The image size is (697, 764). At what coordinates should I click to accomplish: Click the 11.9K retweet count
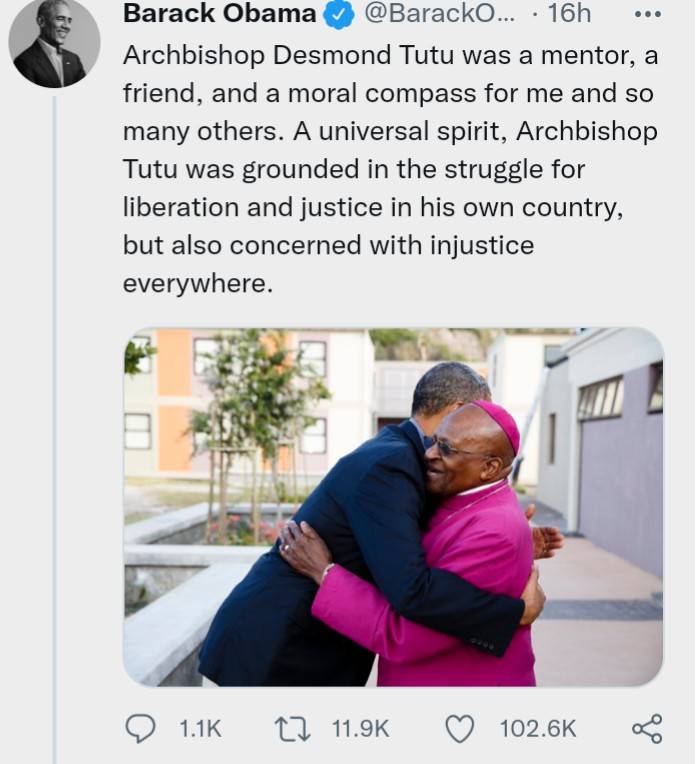pyautogui.click(x=361, y=729)
